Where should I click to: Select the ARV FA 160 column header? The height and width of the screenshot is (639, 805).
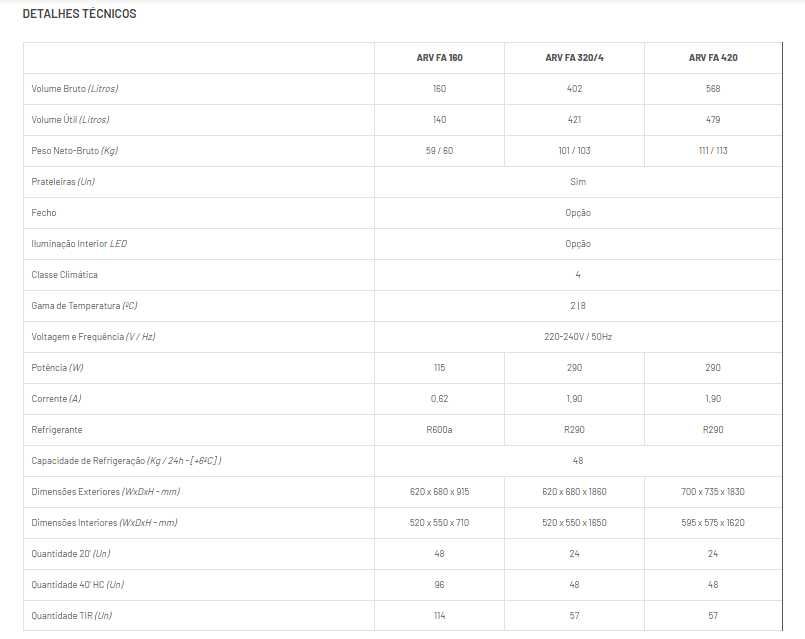pos(439,58)
